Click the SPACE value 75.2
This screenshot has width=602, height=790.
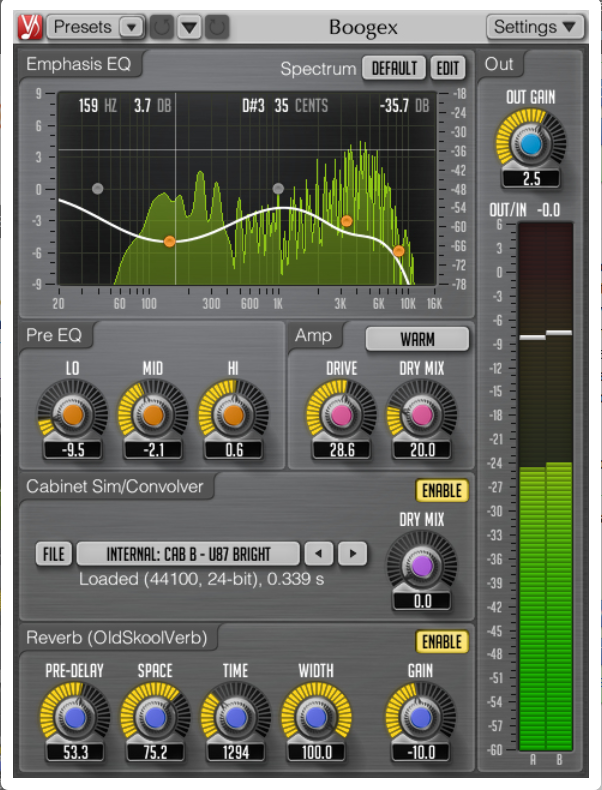[155, 752]
